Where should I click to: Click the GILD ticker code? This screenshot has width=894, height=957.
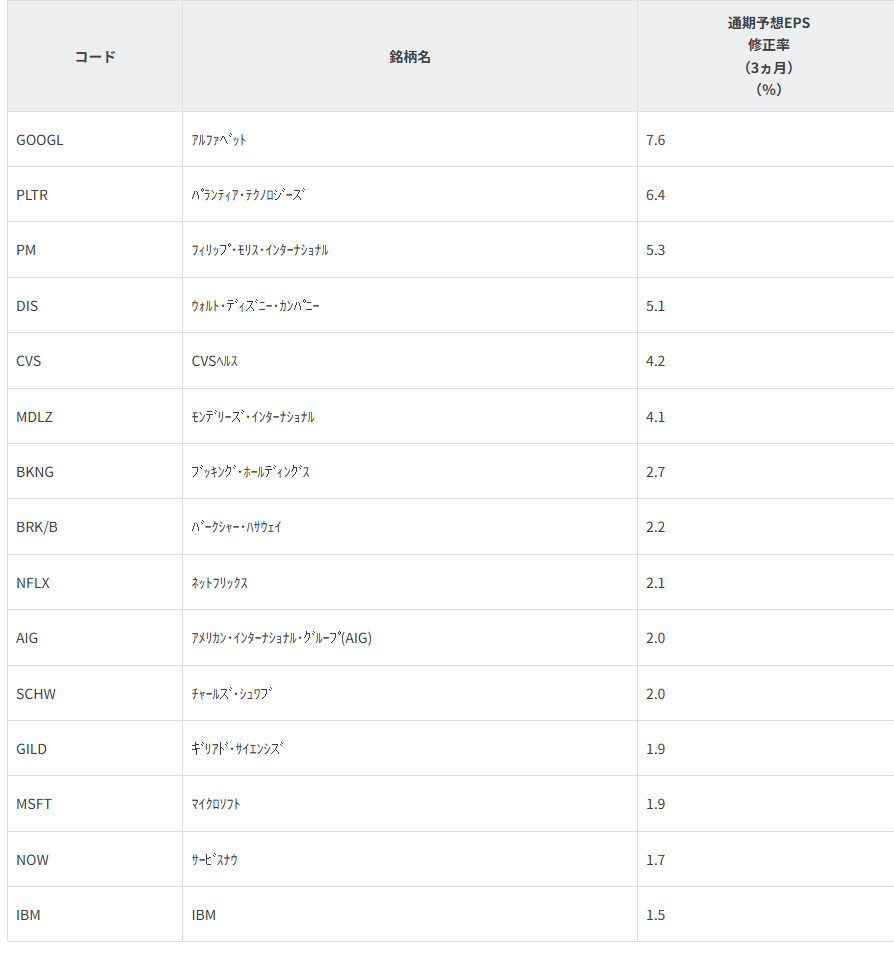[x=32, y=749]
